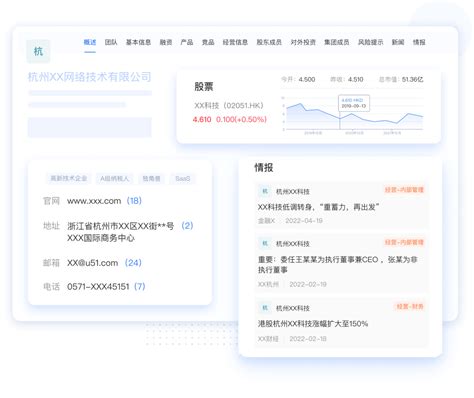Click the 高新技术企业 tag
The height and width of the screenshot is (398, 474).
point(69,179)
